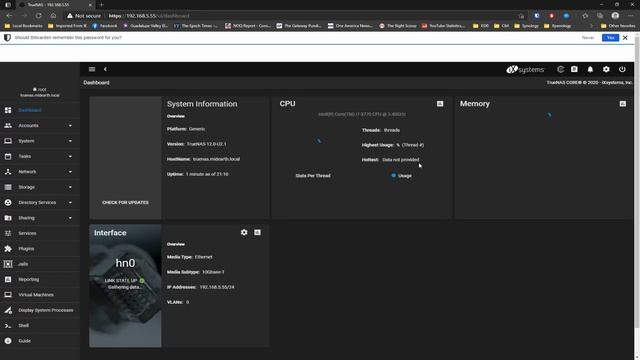Expand the System menu arrow
Viewport: 640px width, 360px height.
point(70,141)
